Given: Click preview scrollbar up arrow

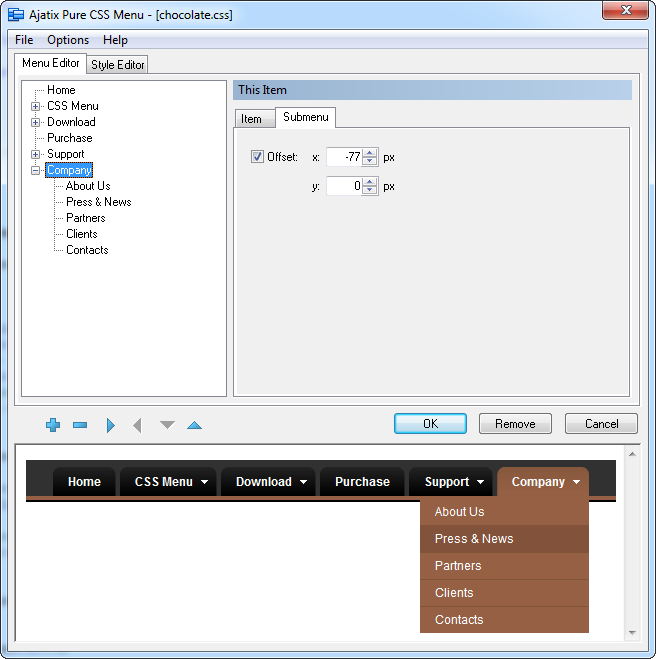Looking at the screenshot, I should 632,454.
